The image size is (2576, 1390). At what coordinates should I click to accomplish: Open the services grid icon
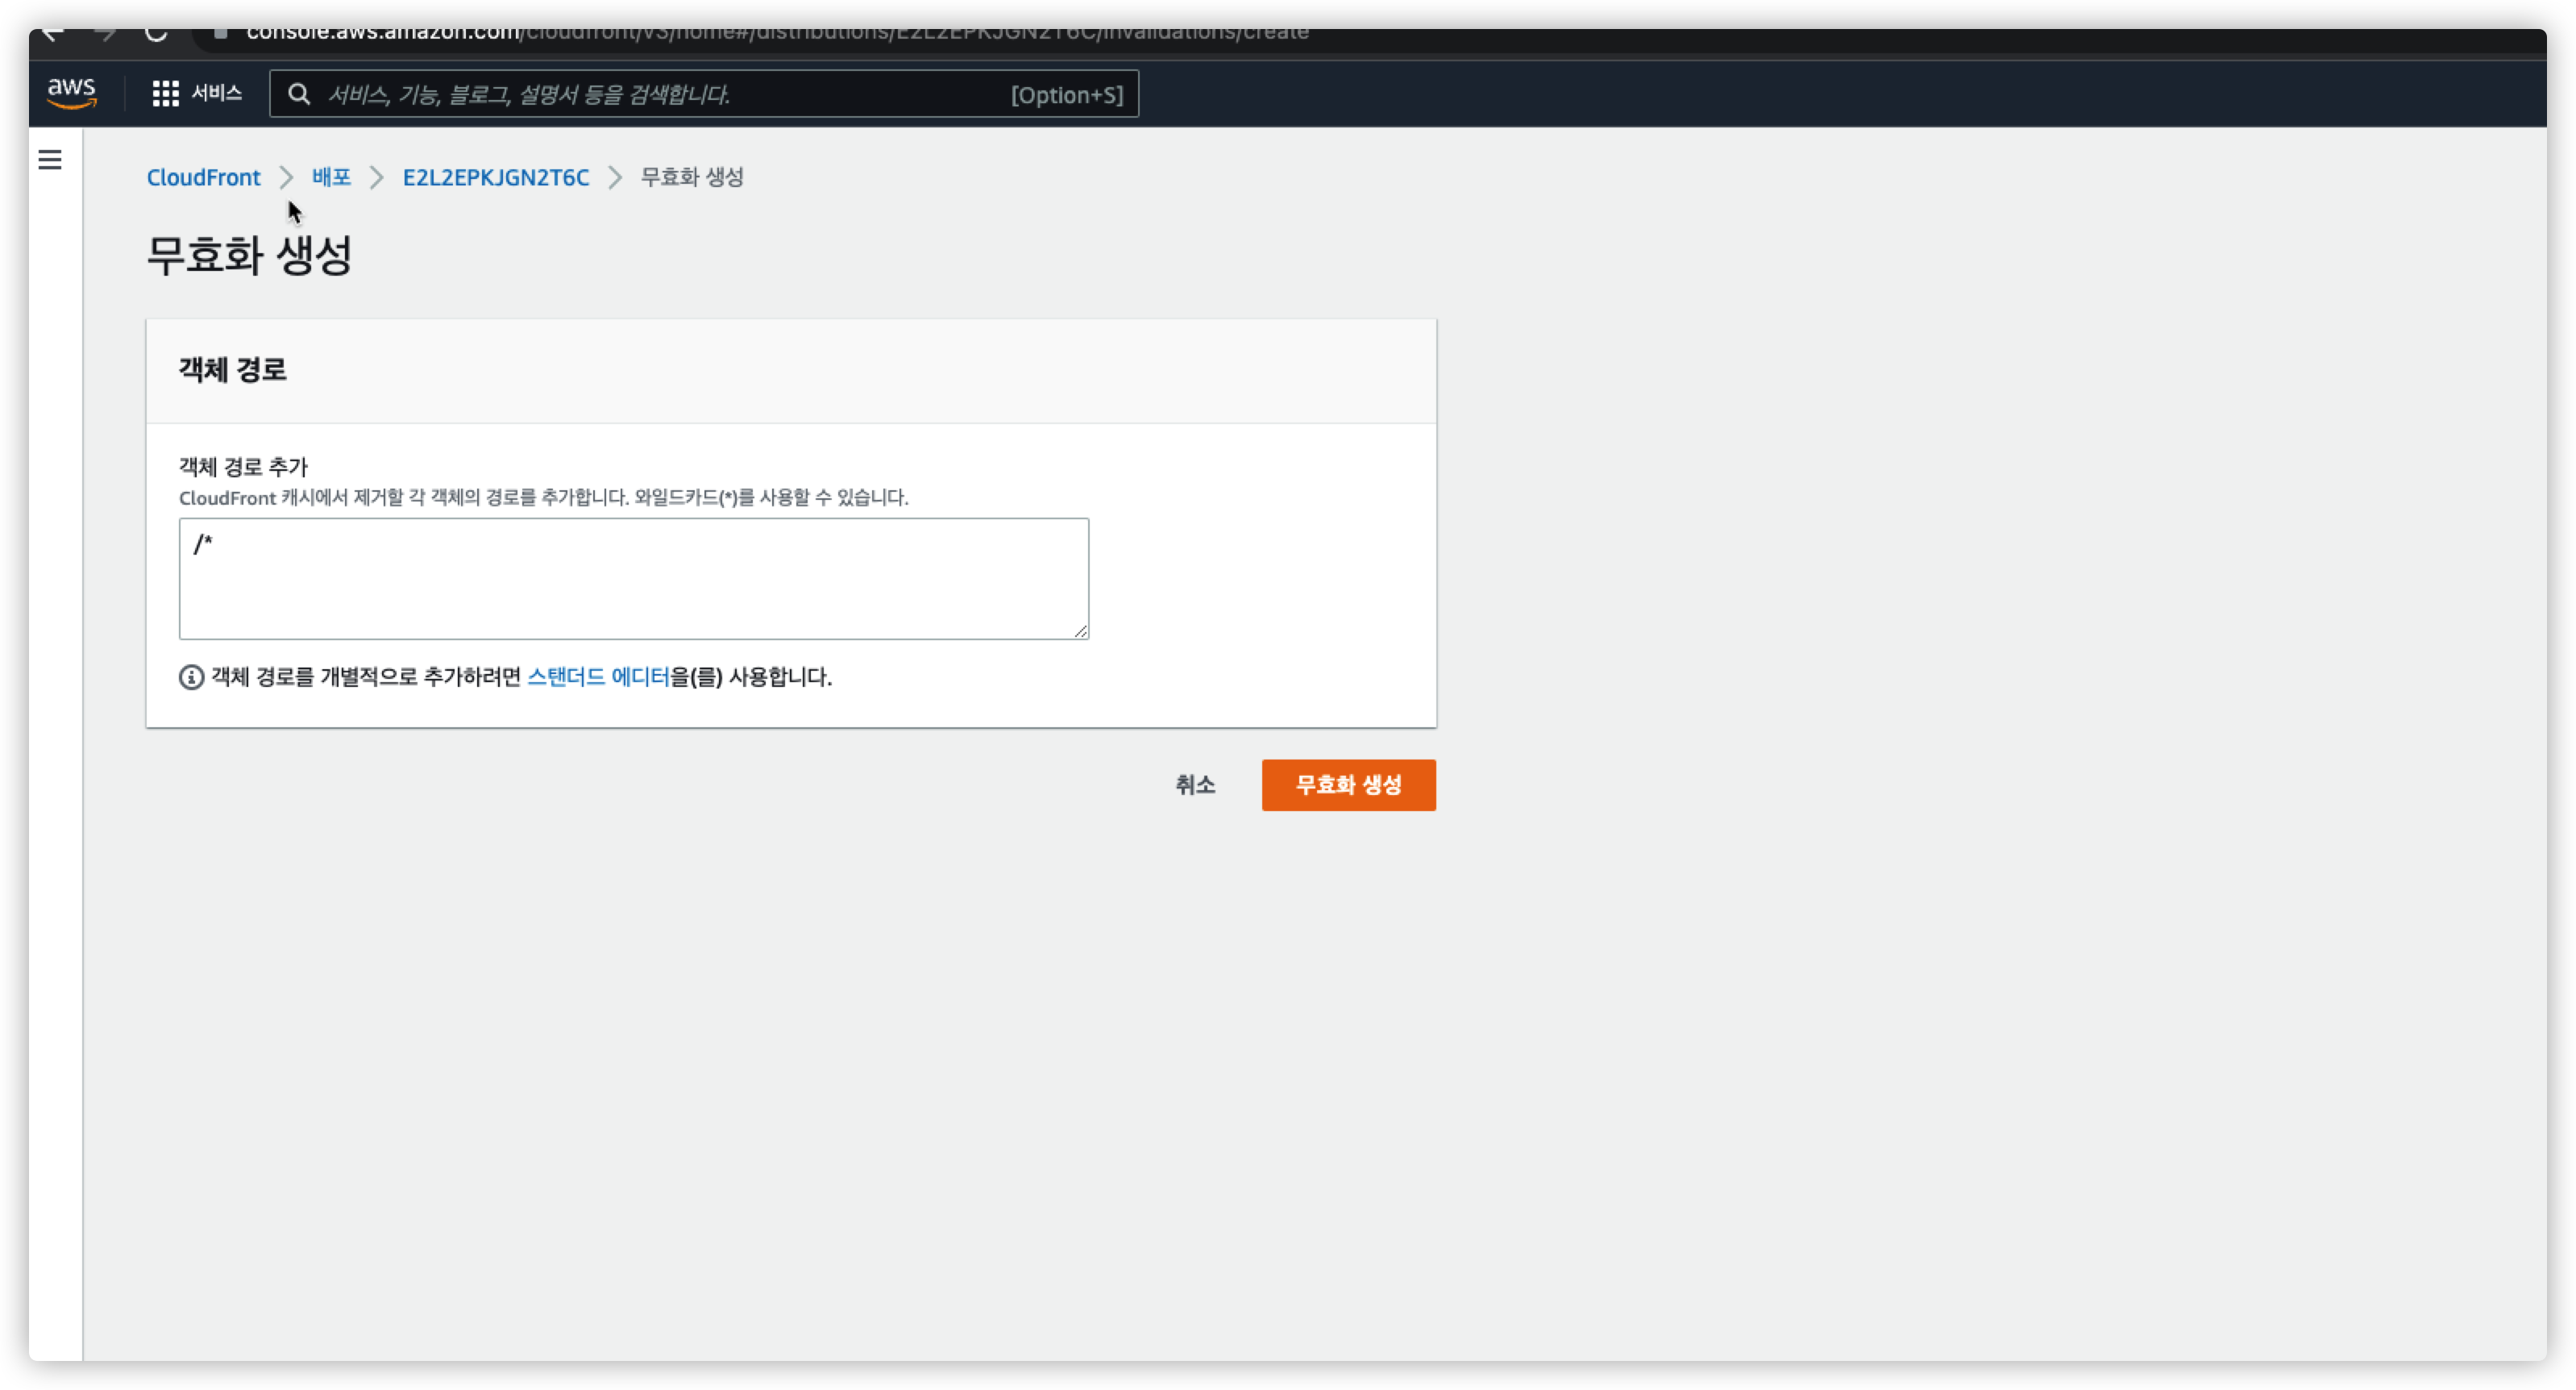165,94
